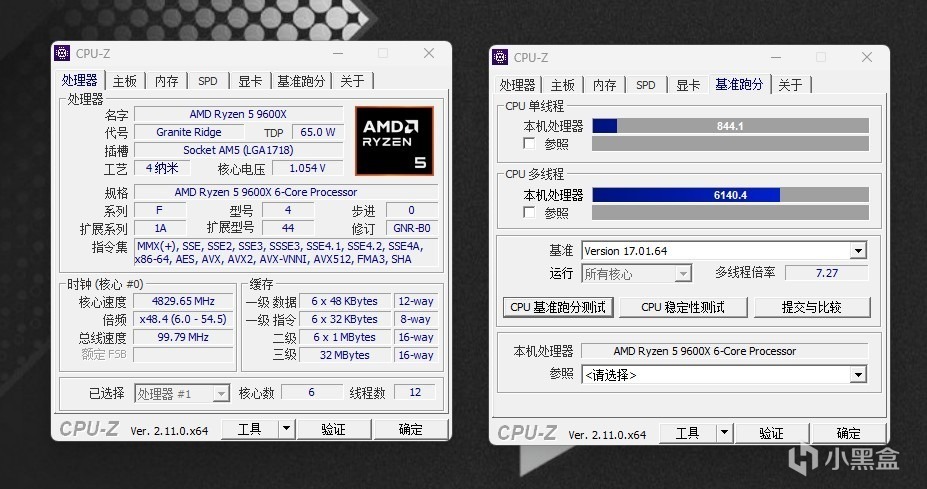The image size is (927, 489).
Task: Expand 工具 arrow in right window
Action: click(725, 433)
